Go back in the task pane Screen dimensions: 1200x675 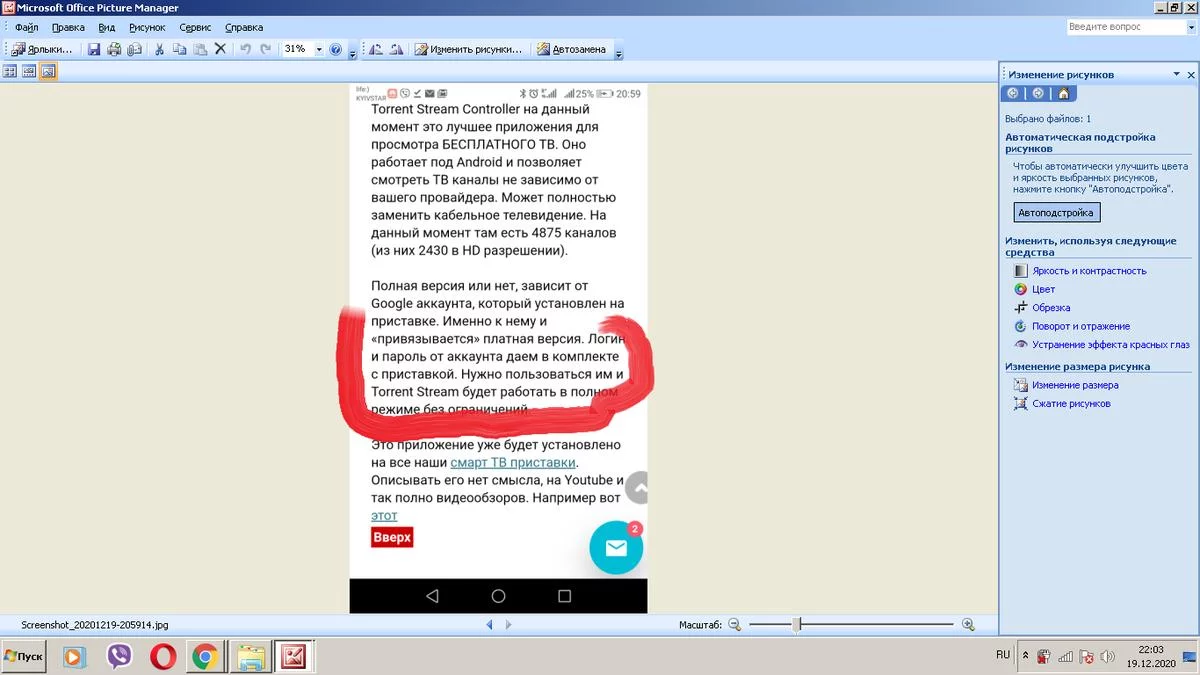(1013, 93)
